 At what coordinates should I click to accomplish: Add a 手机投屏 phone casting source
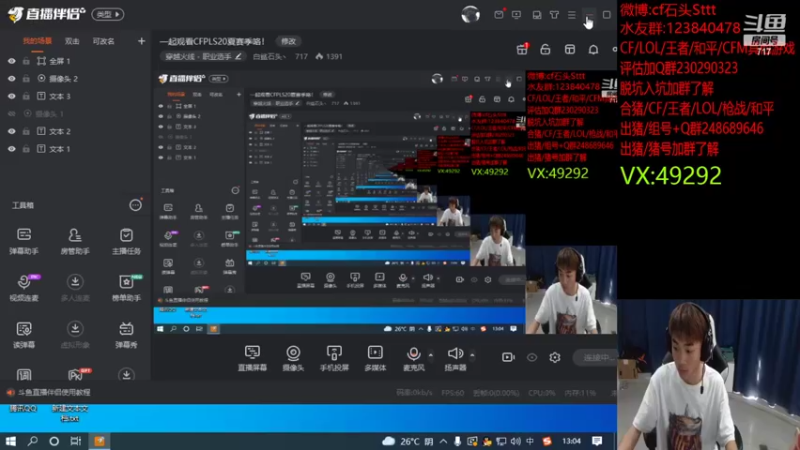click(334, 358)
